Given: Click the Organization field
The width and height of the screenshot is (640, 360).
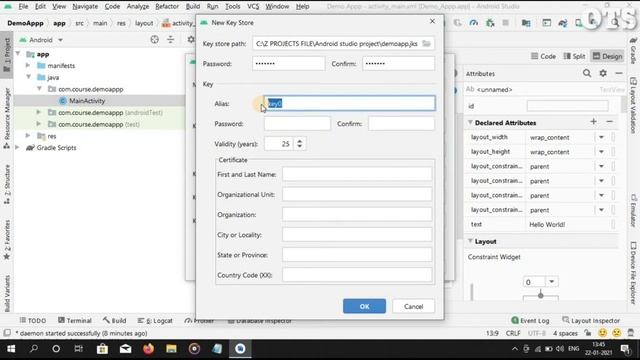Looking at the screenshot, I should tap(357, 214).
